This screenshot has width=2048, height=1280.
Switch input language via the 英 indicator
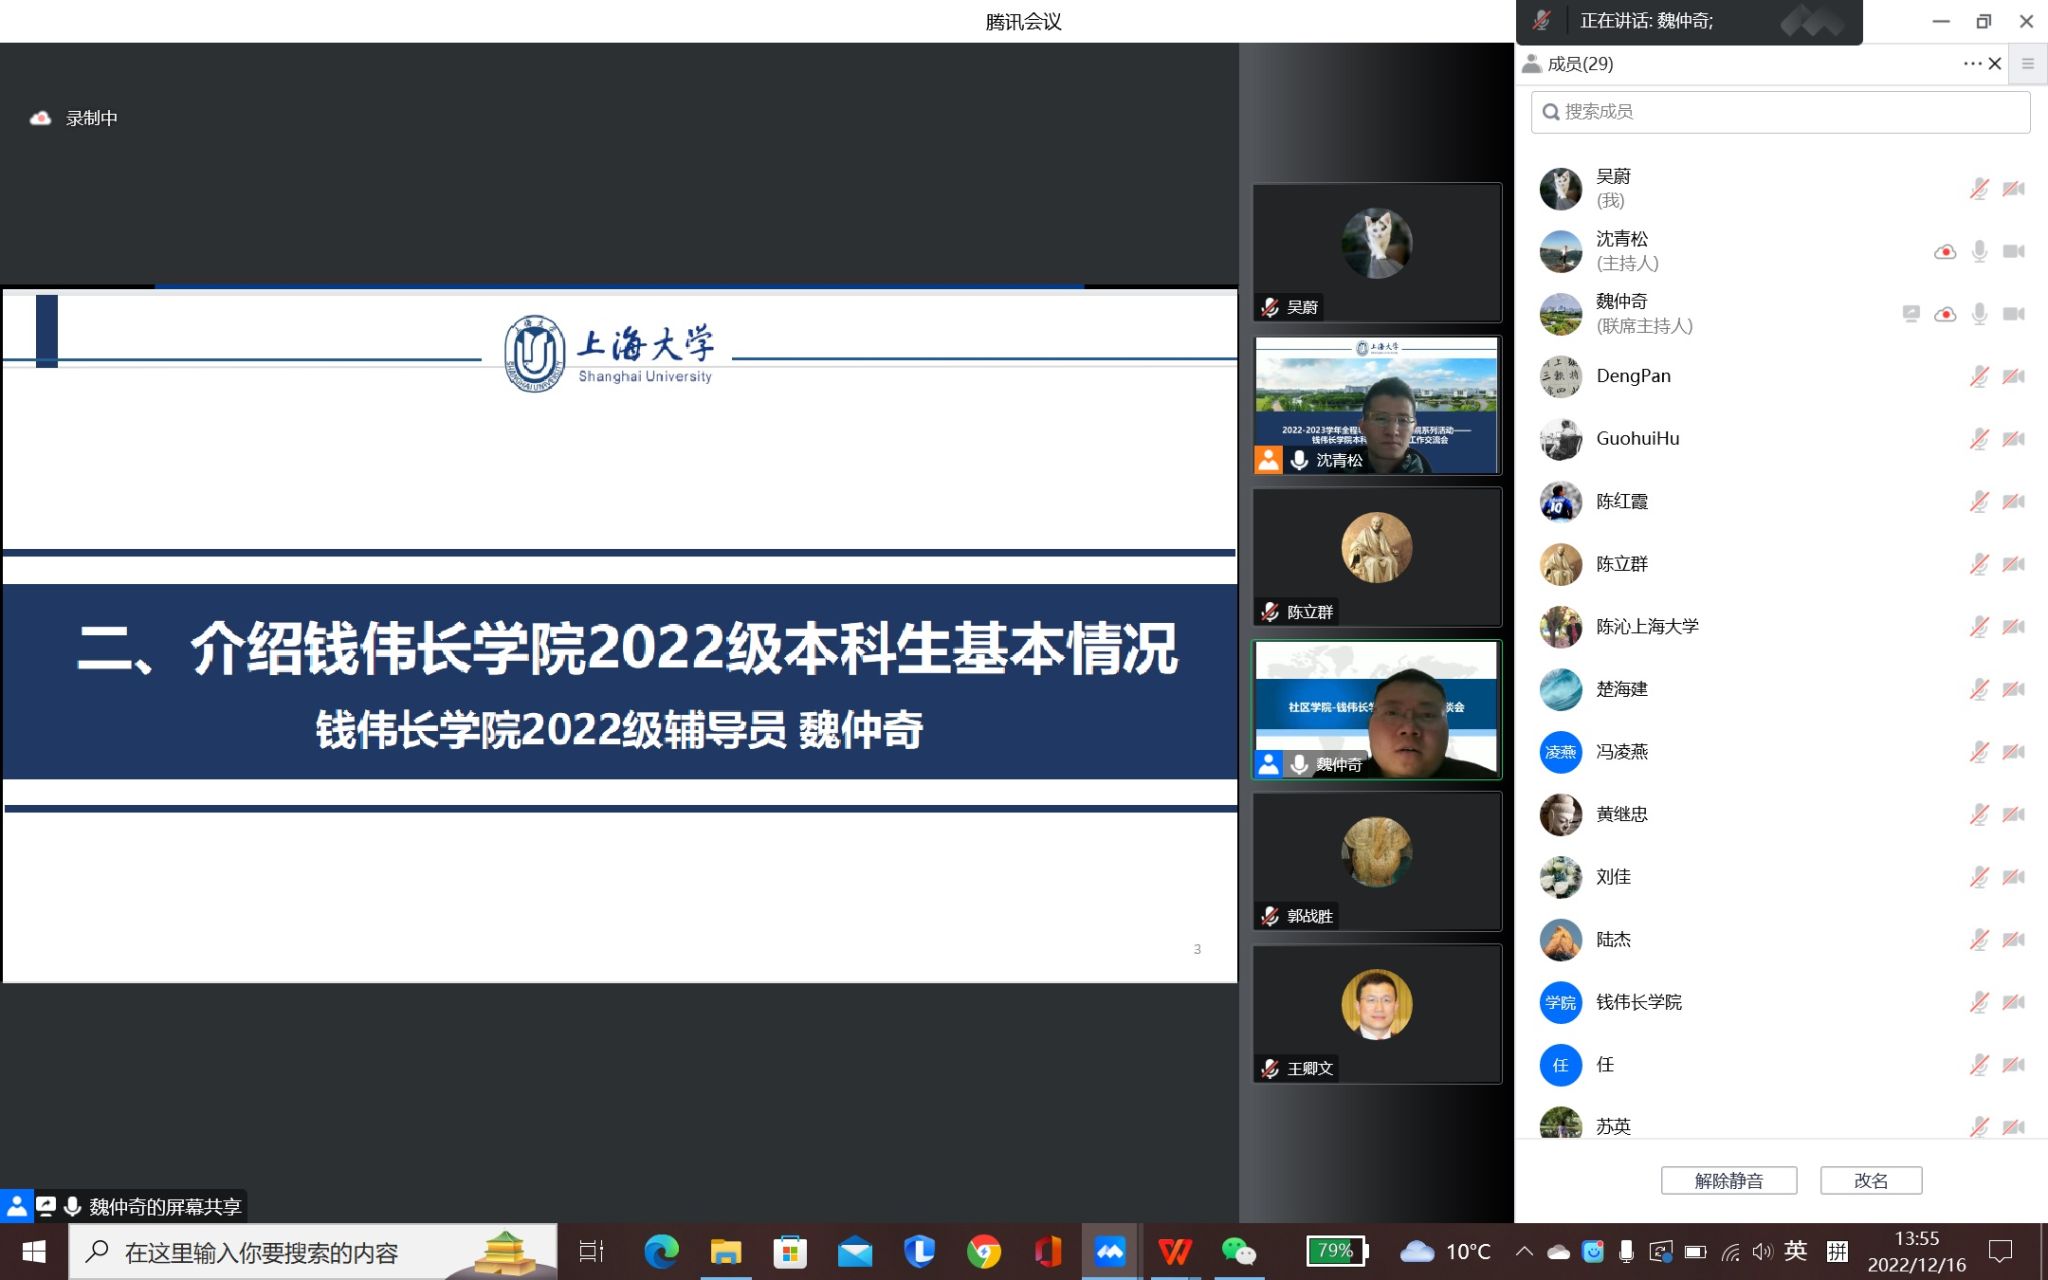(x=1797, y=1251)
